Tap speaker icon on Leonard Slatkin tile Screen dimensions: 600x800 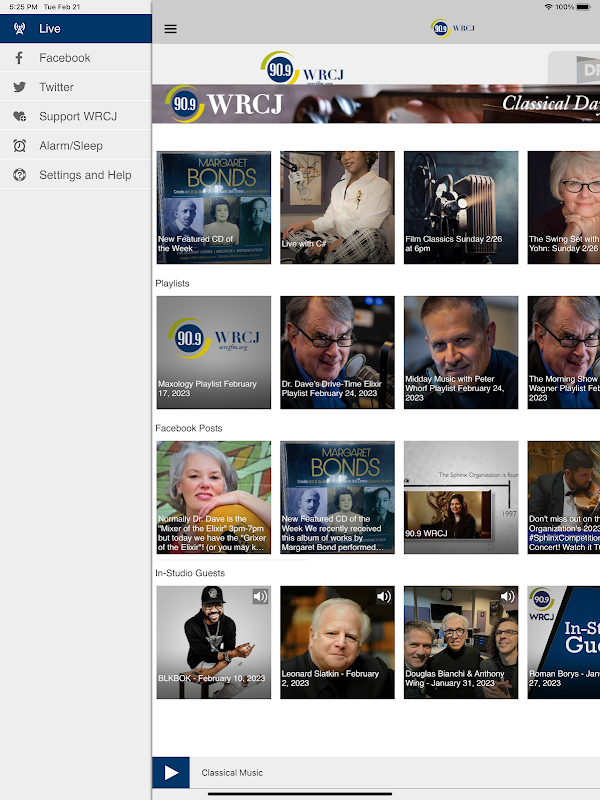tap(383, 597)
